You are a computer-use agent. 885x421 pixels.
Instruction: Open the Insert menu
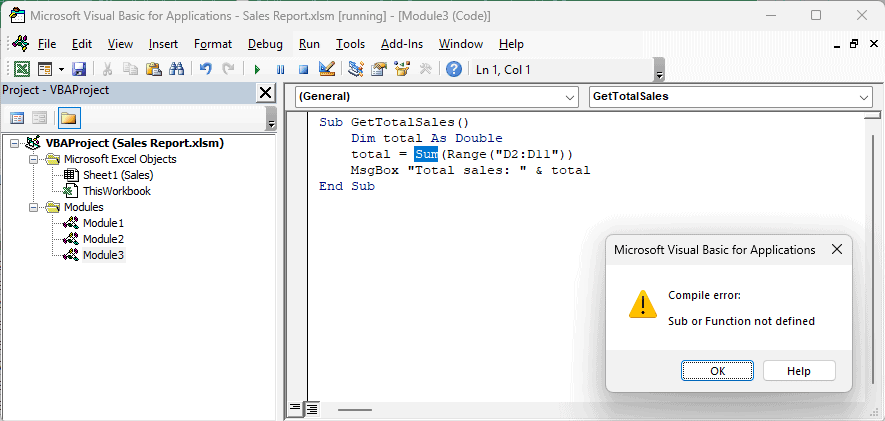coord(163,44)
